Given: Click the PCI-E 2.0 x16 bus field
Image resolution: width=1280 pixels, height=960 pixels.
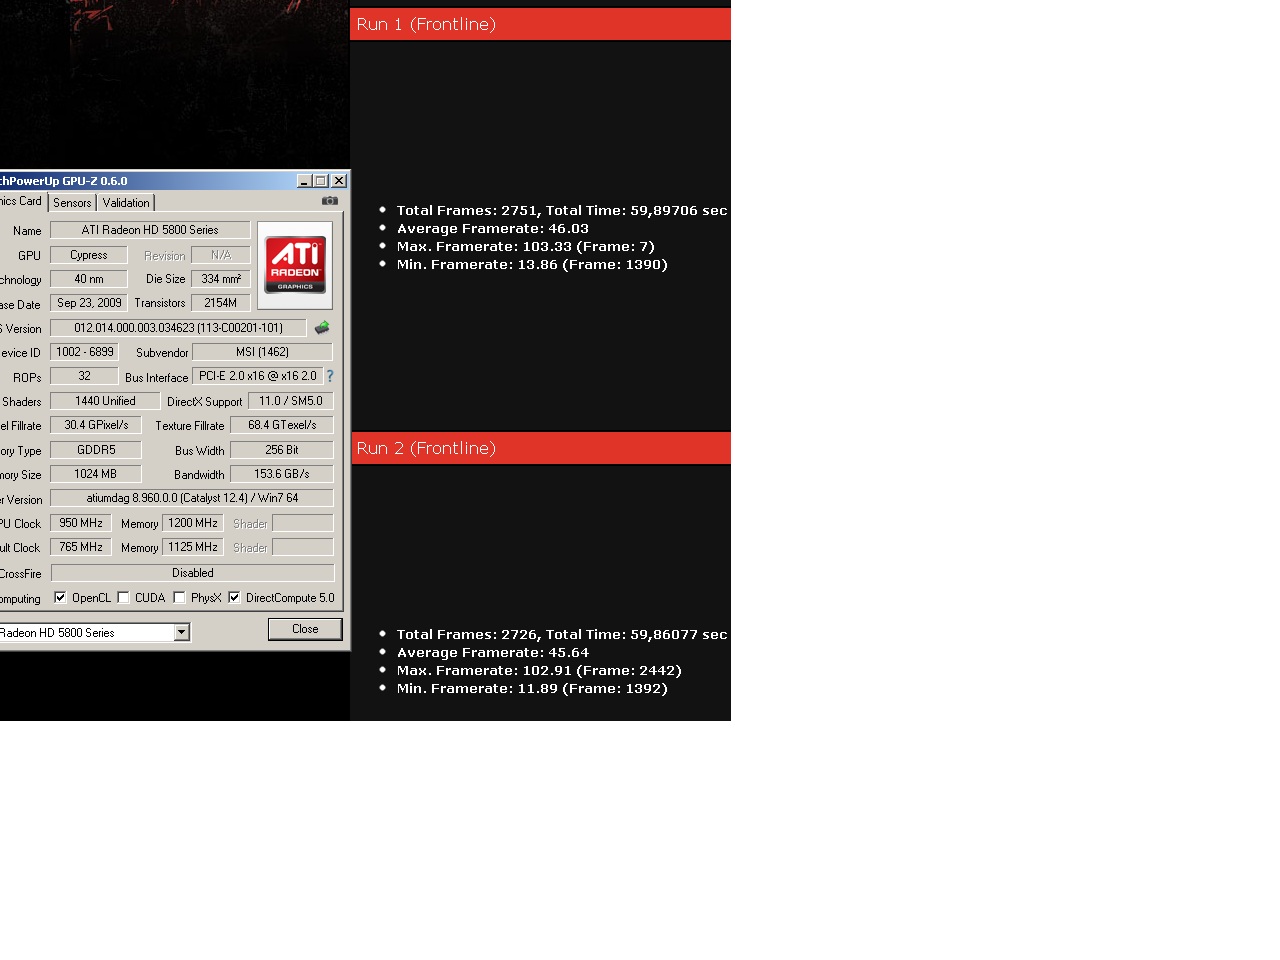Looking at the screenshot, I should coord(257,376).
